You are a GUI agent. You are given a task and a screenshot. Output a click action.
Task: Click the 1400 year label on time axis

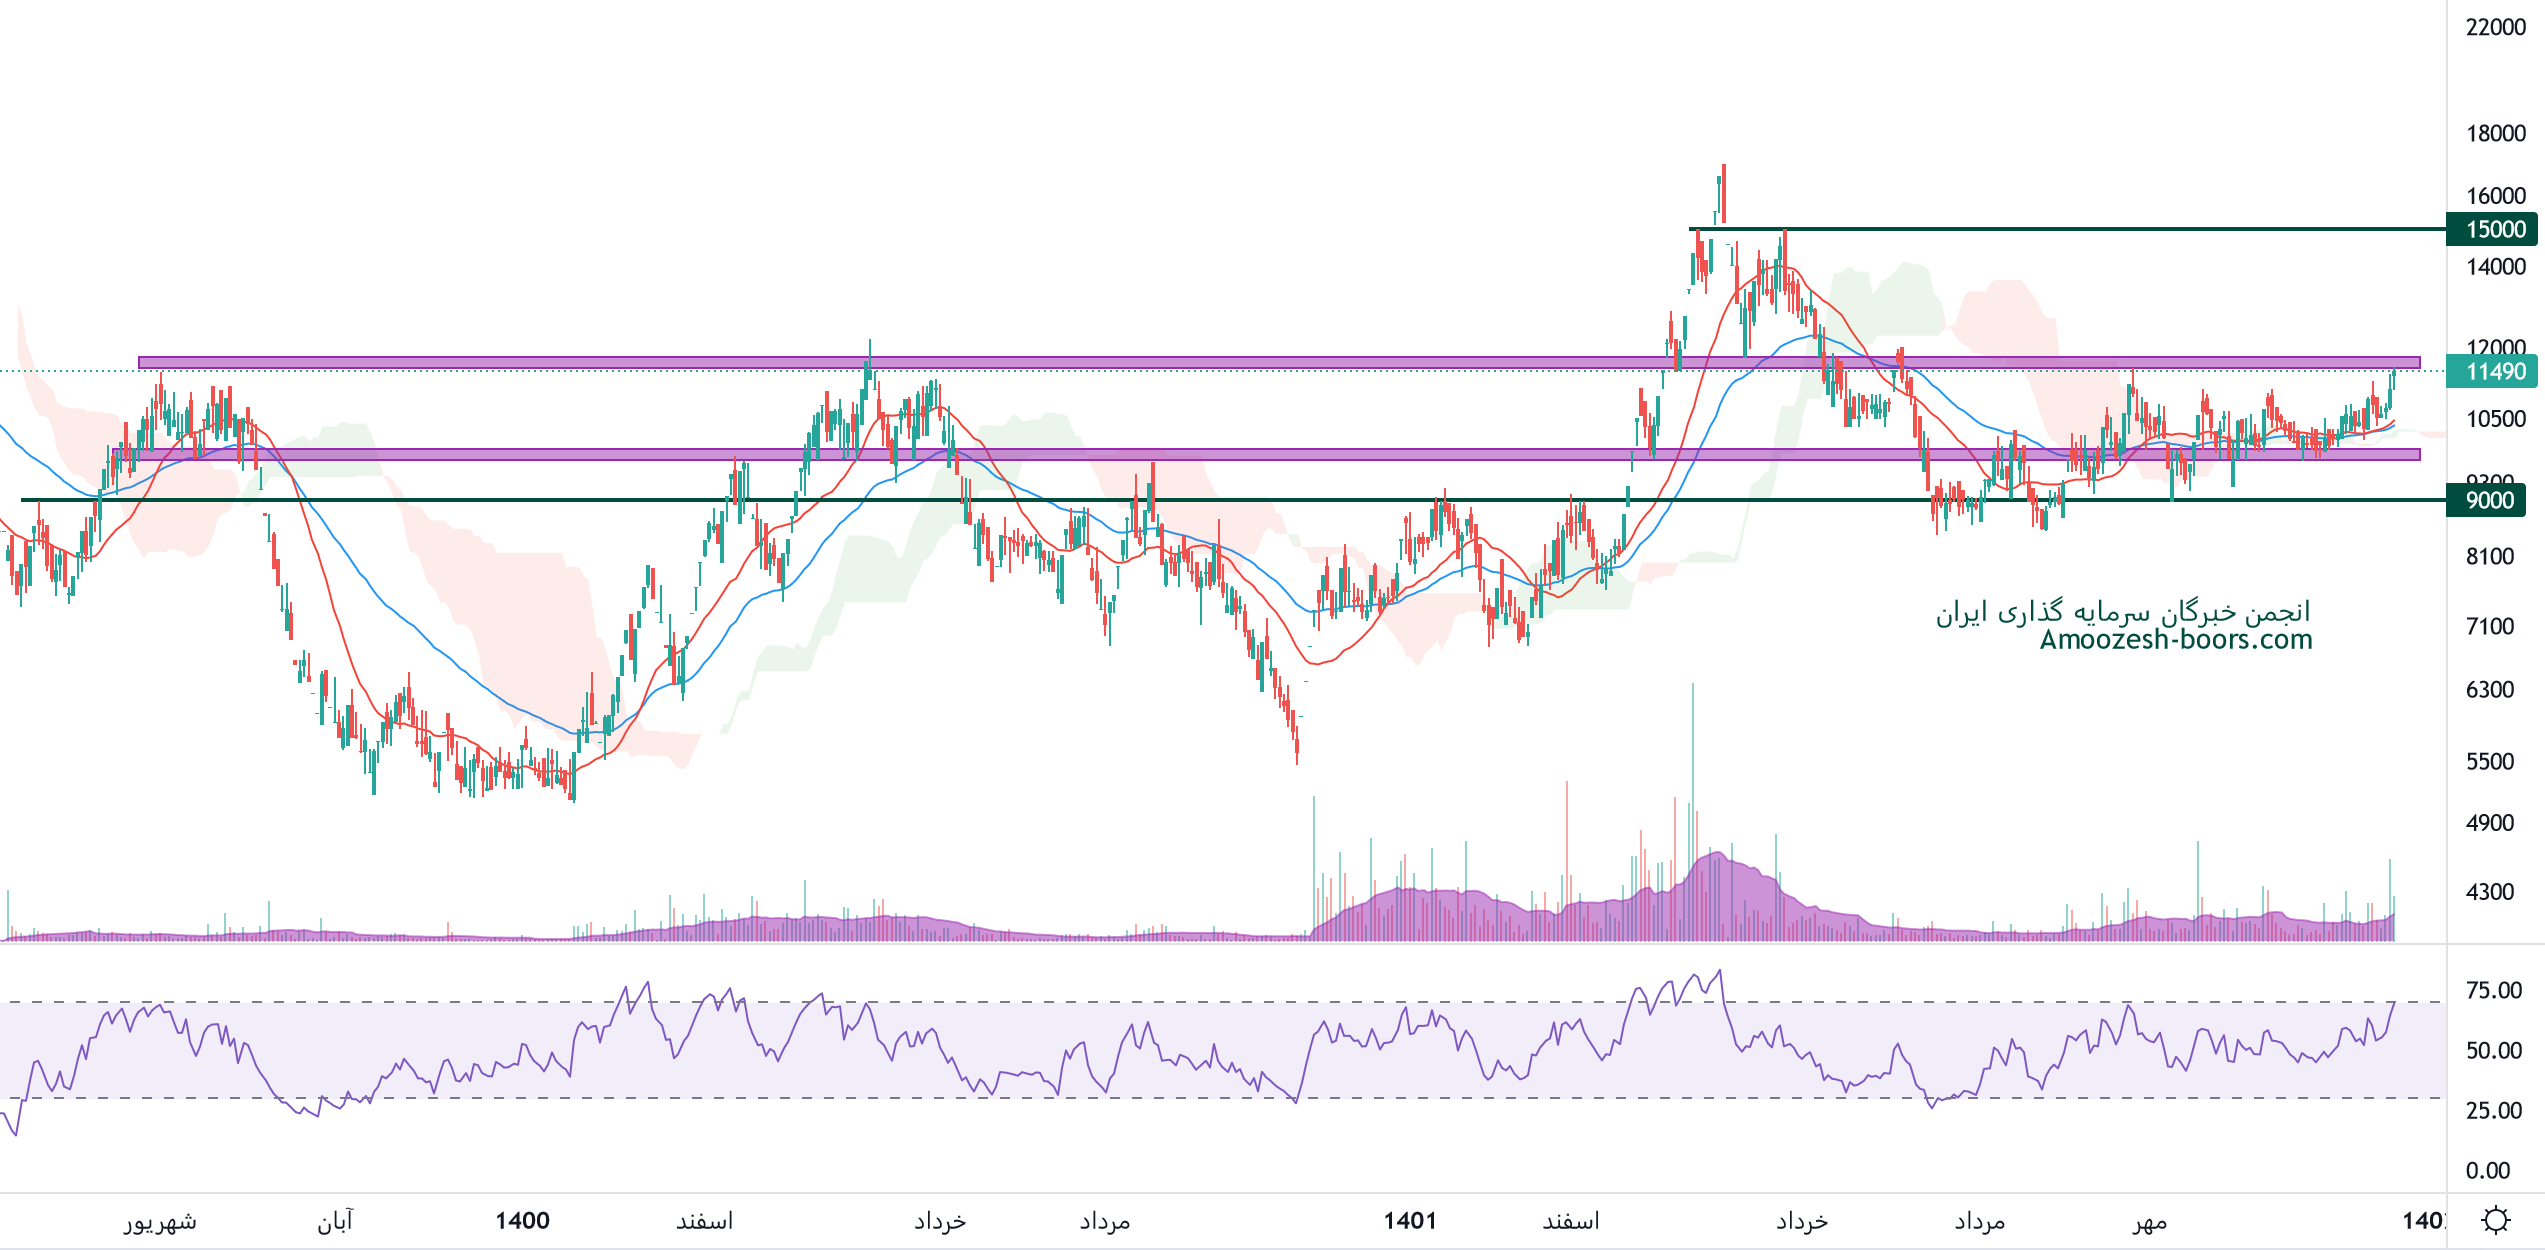pos(522,1221)
